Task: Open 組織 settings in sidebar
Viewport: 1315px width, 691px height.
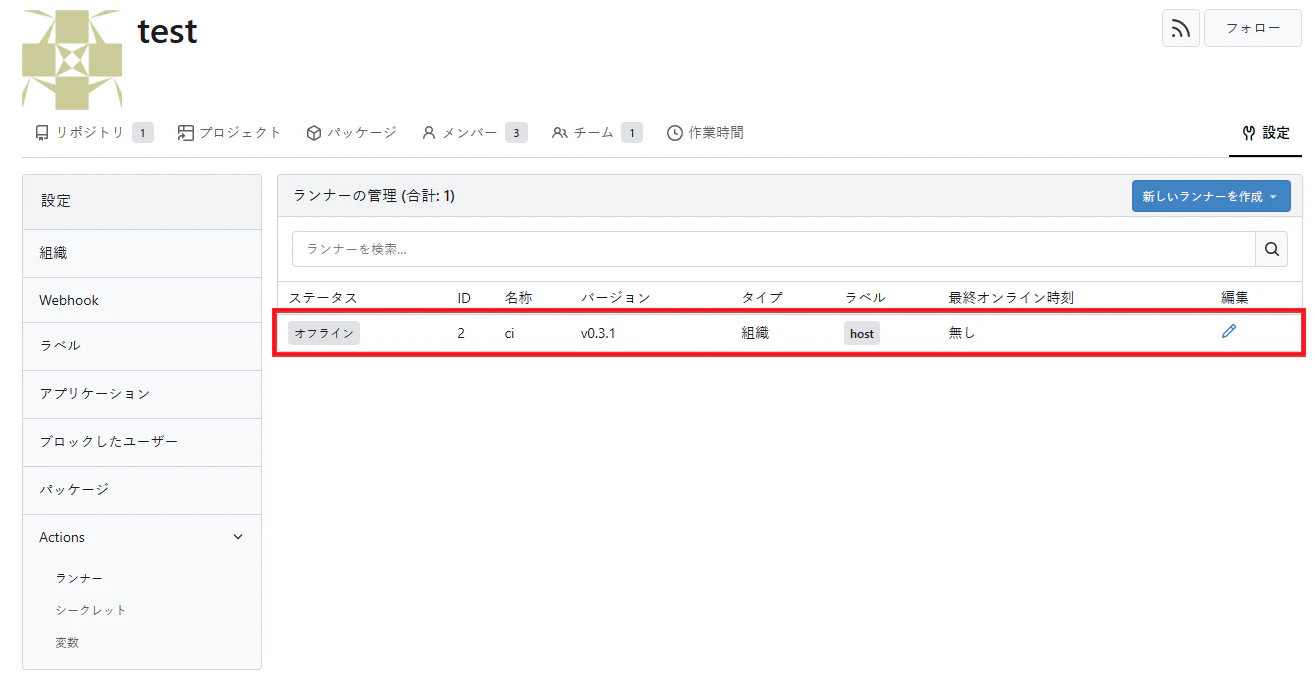Action: (x=142, y=253)
